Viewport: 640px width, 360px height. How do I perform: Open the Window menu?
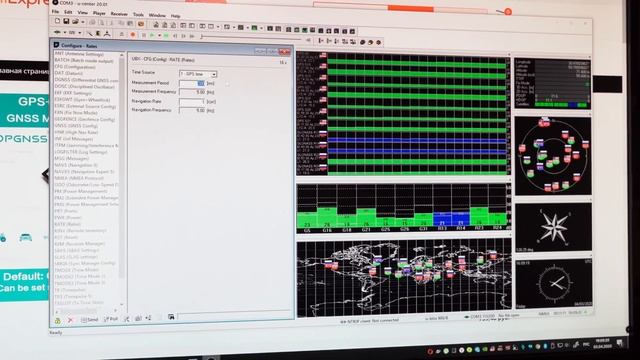click(157, 15)
